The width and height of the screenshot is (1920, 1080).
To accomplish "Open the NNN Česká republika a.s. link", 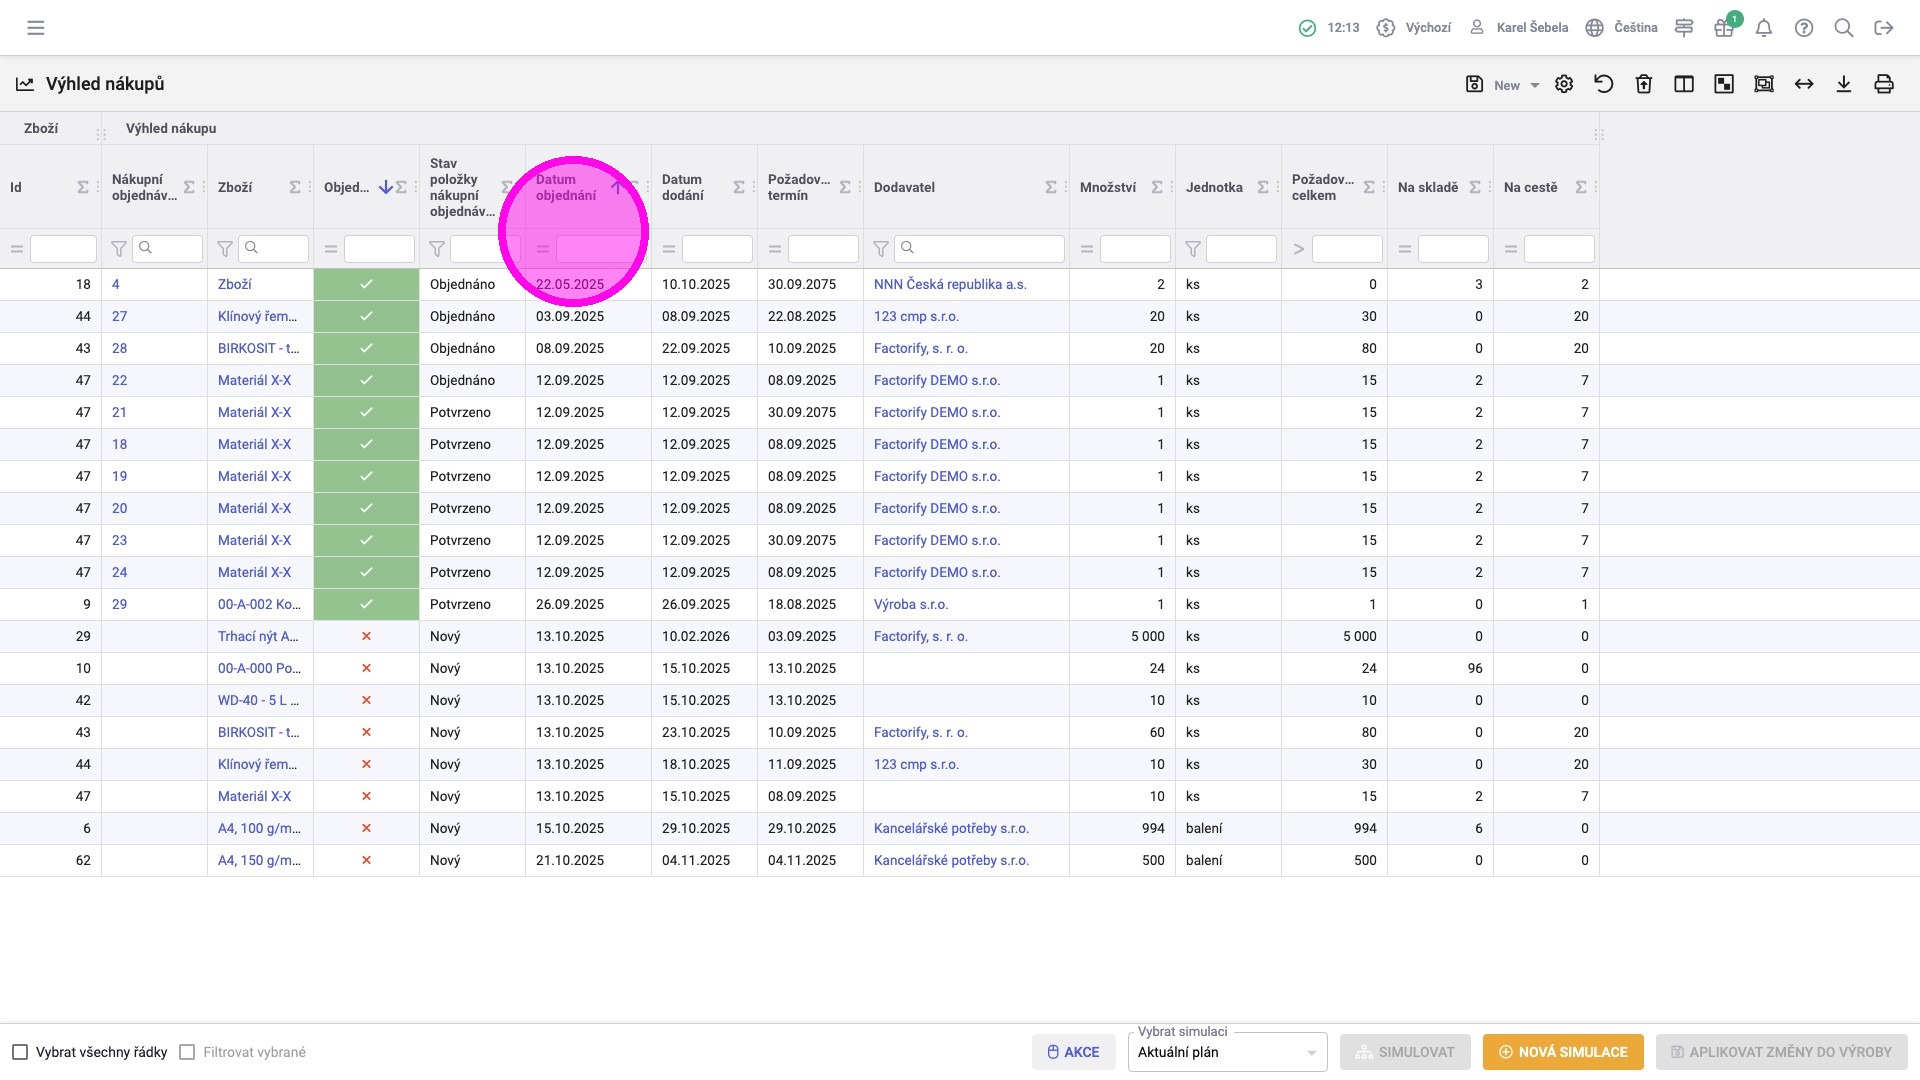I will 949,284.
